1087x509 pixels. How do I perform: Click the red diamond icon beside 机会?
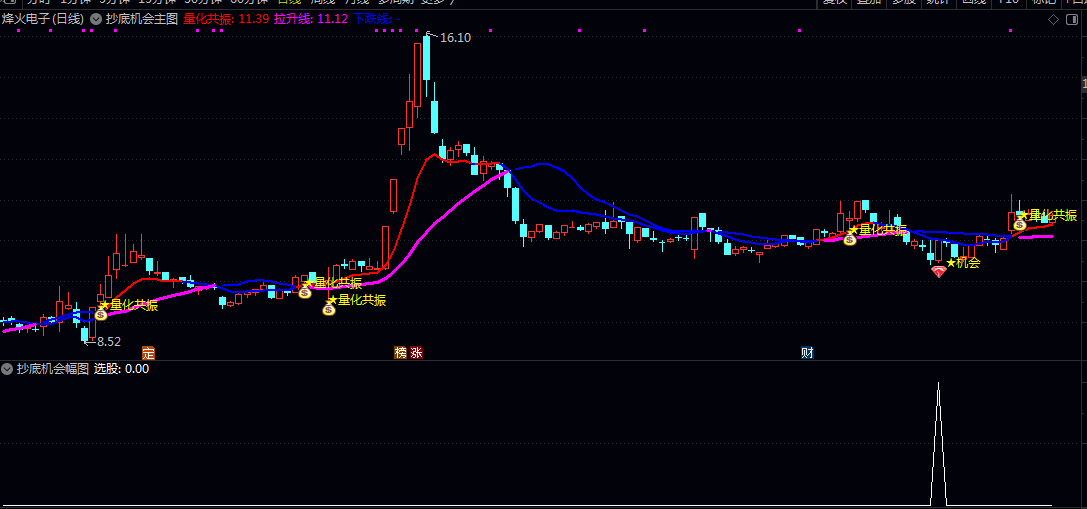tap(939, 272)
